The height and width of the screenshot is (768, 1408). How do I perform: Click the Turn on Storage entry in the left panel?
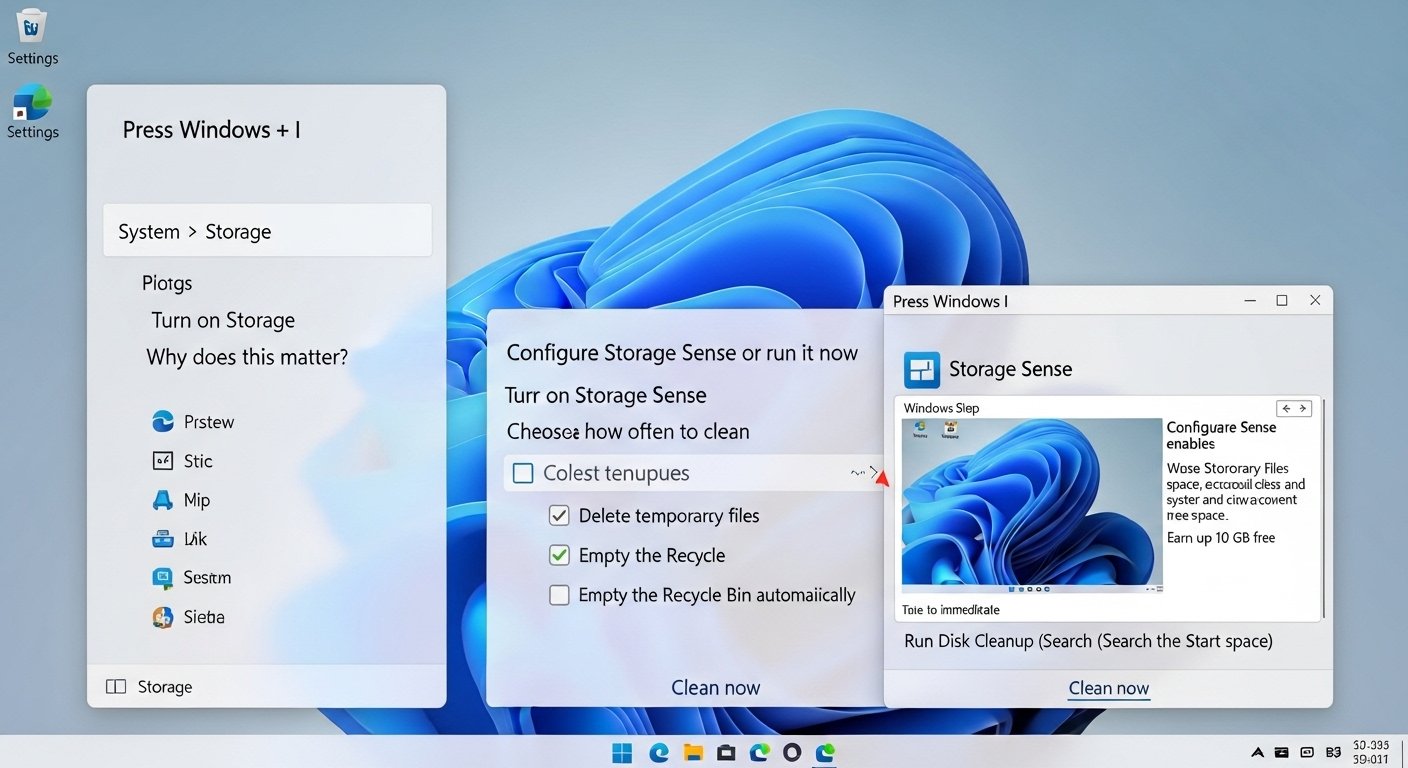click(x=223, y=320)
